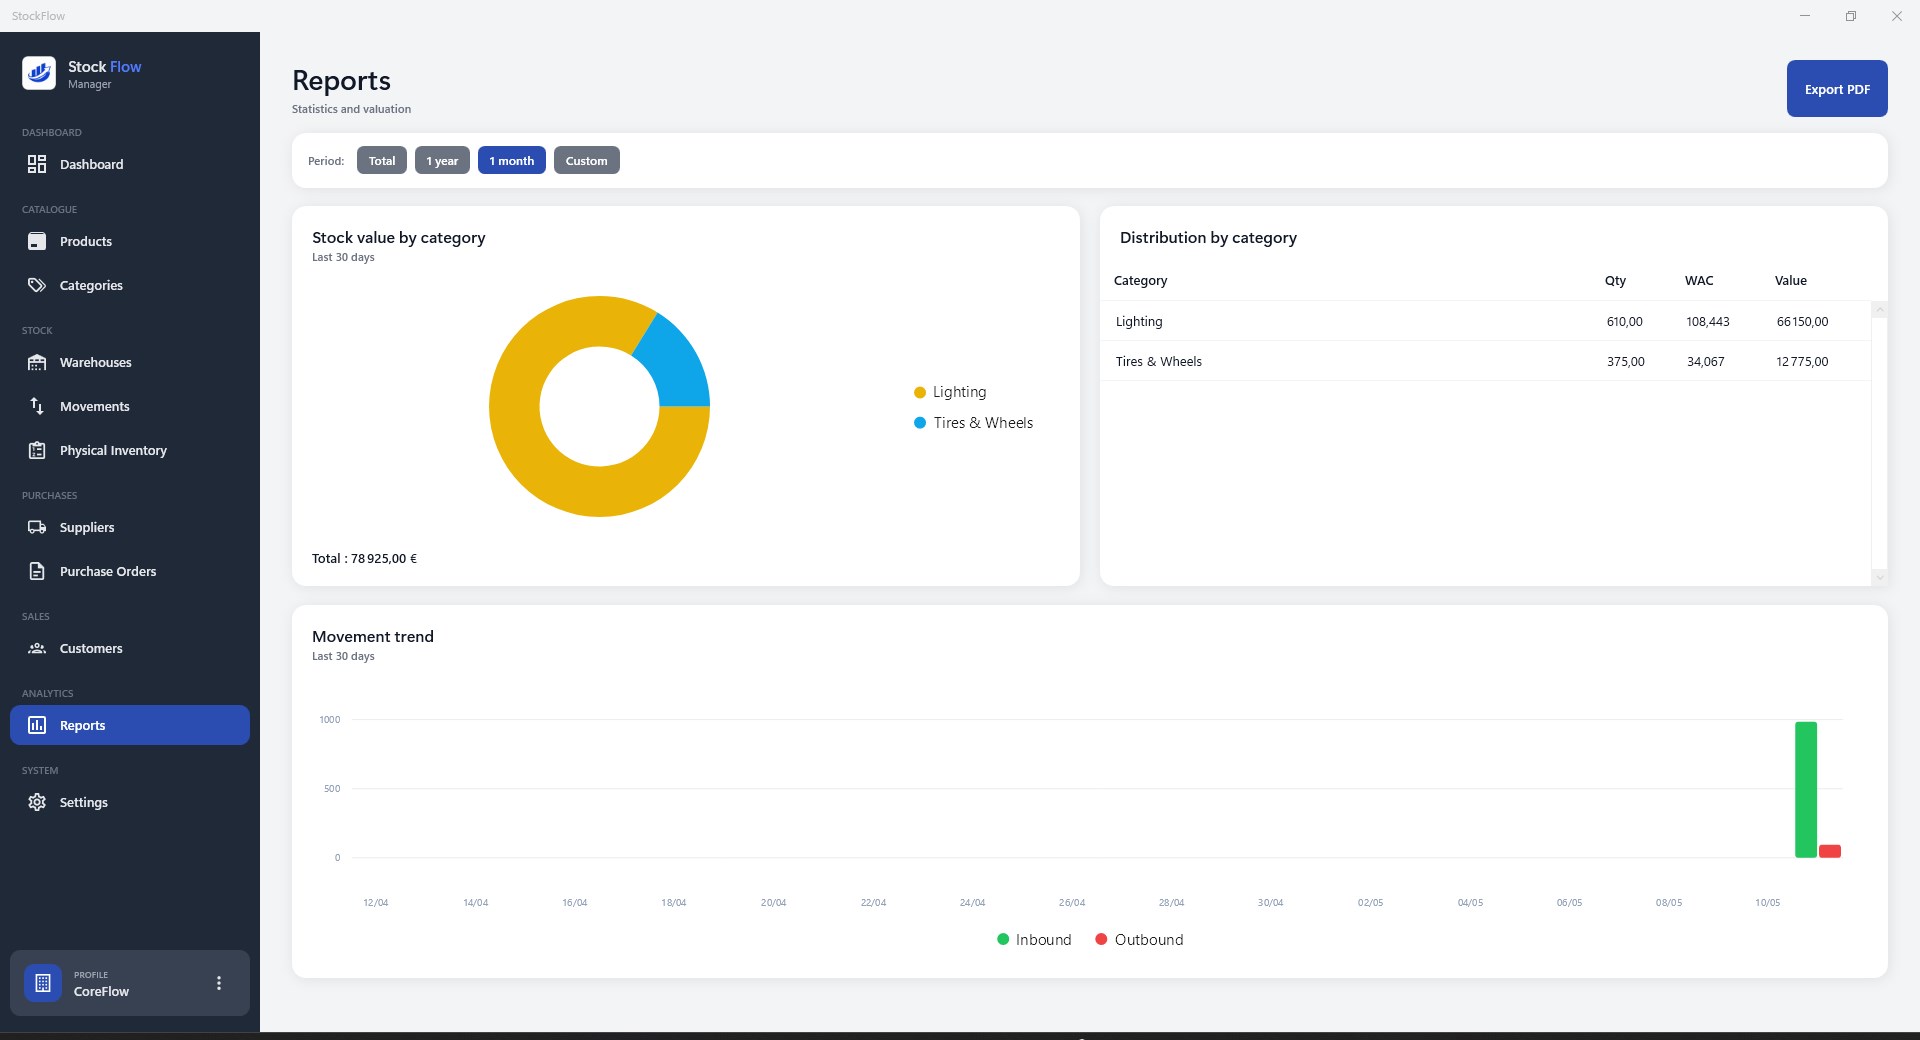Open the Categories tag icon
The height and width of the screenshot is (1040, 1920).
37,285
